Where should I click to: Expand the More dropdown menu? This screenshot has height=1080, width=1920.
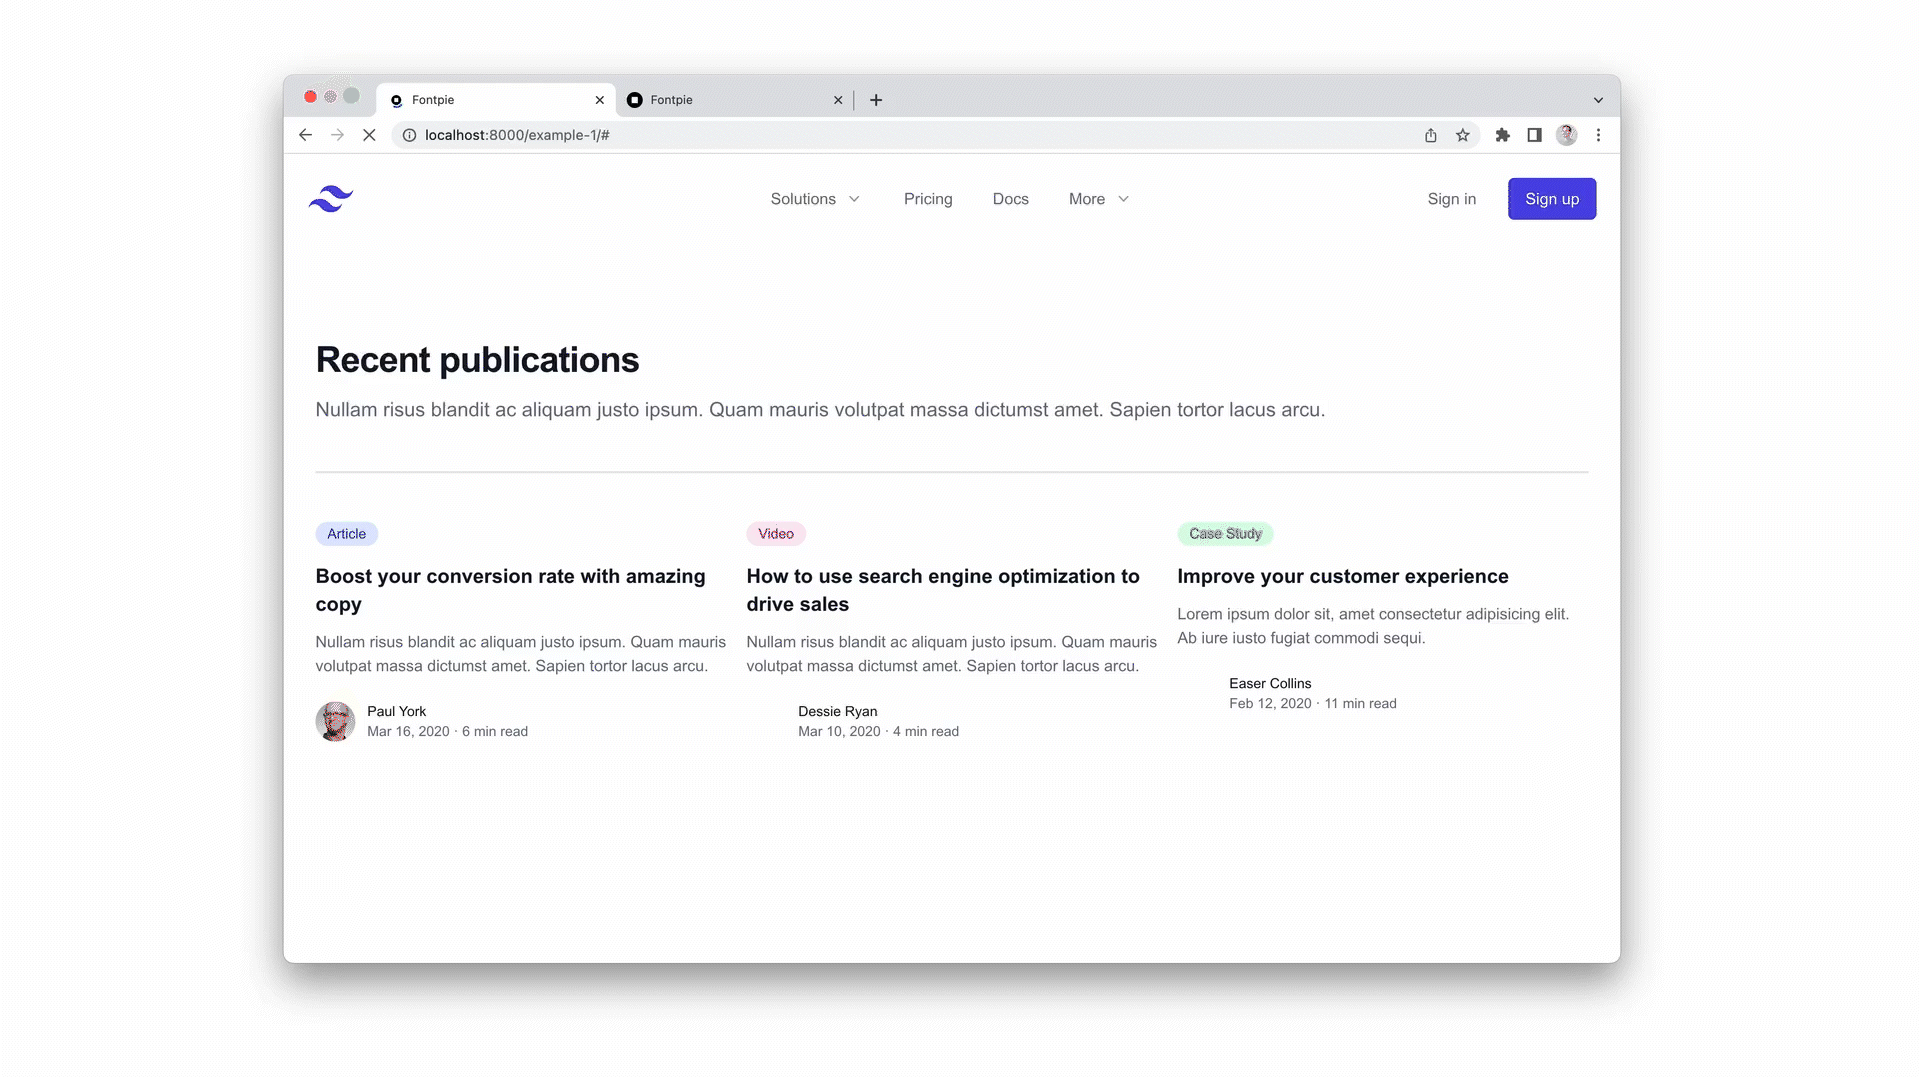1098,199
